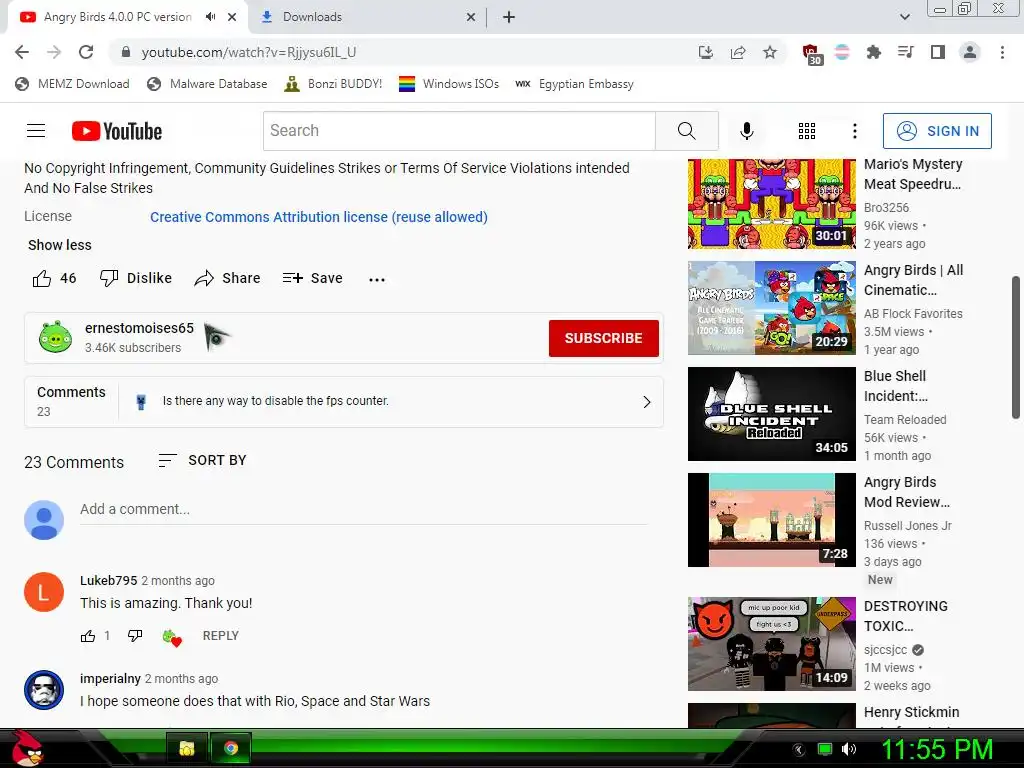Open the SORT BY comments dropdown

(x=202, y=460)
